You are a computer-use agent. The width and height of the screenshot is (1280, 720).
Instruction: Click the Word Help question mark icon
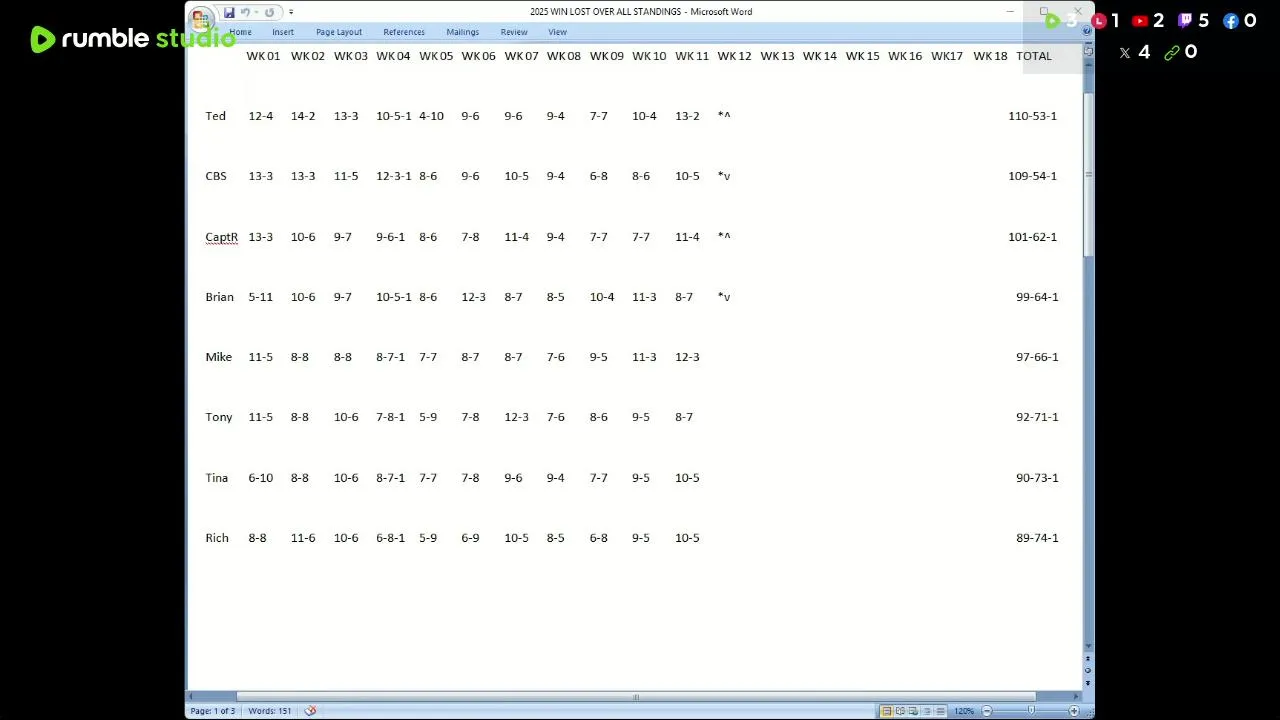[1087, 30]
